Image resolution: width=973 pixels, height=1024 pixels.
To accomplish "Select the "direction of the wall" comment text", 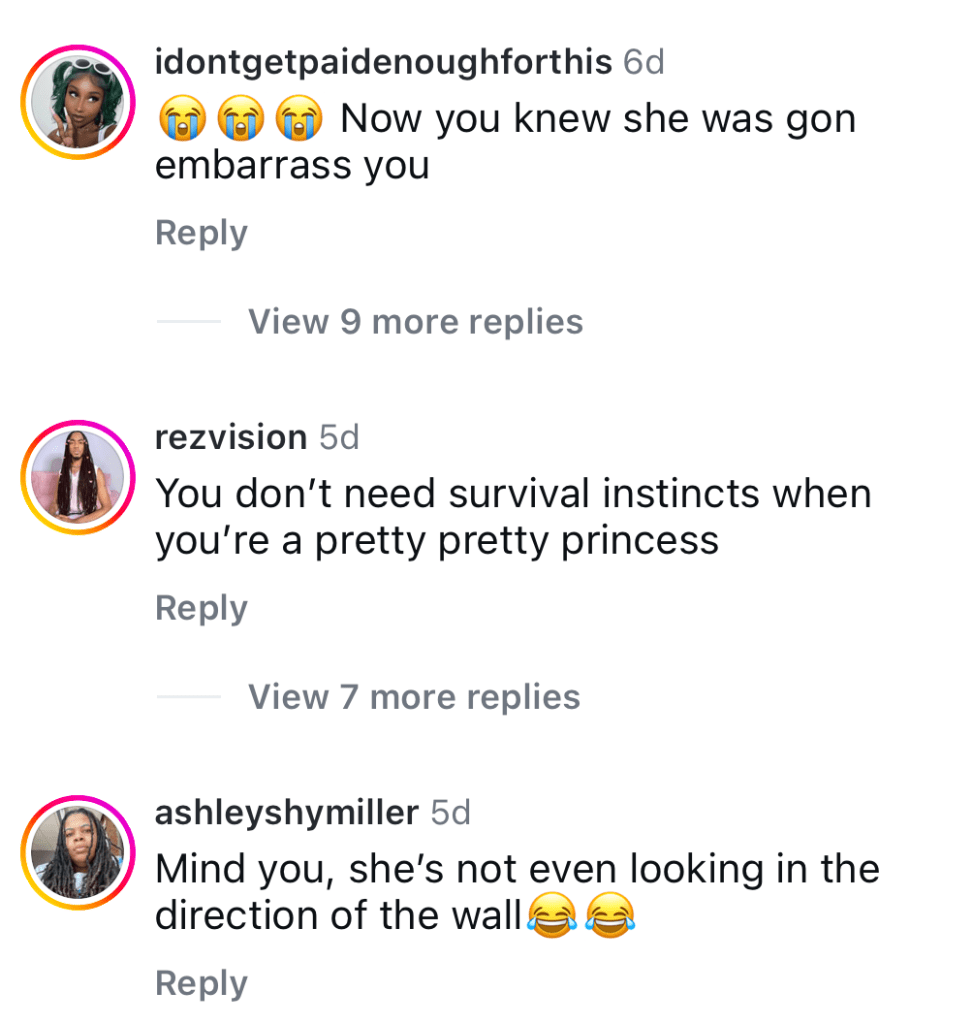I will 338,915.
